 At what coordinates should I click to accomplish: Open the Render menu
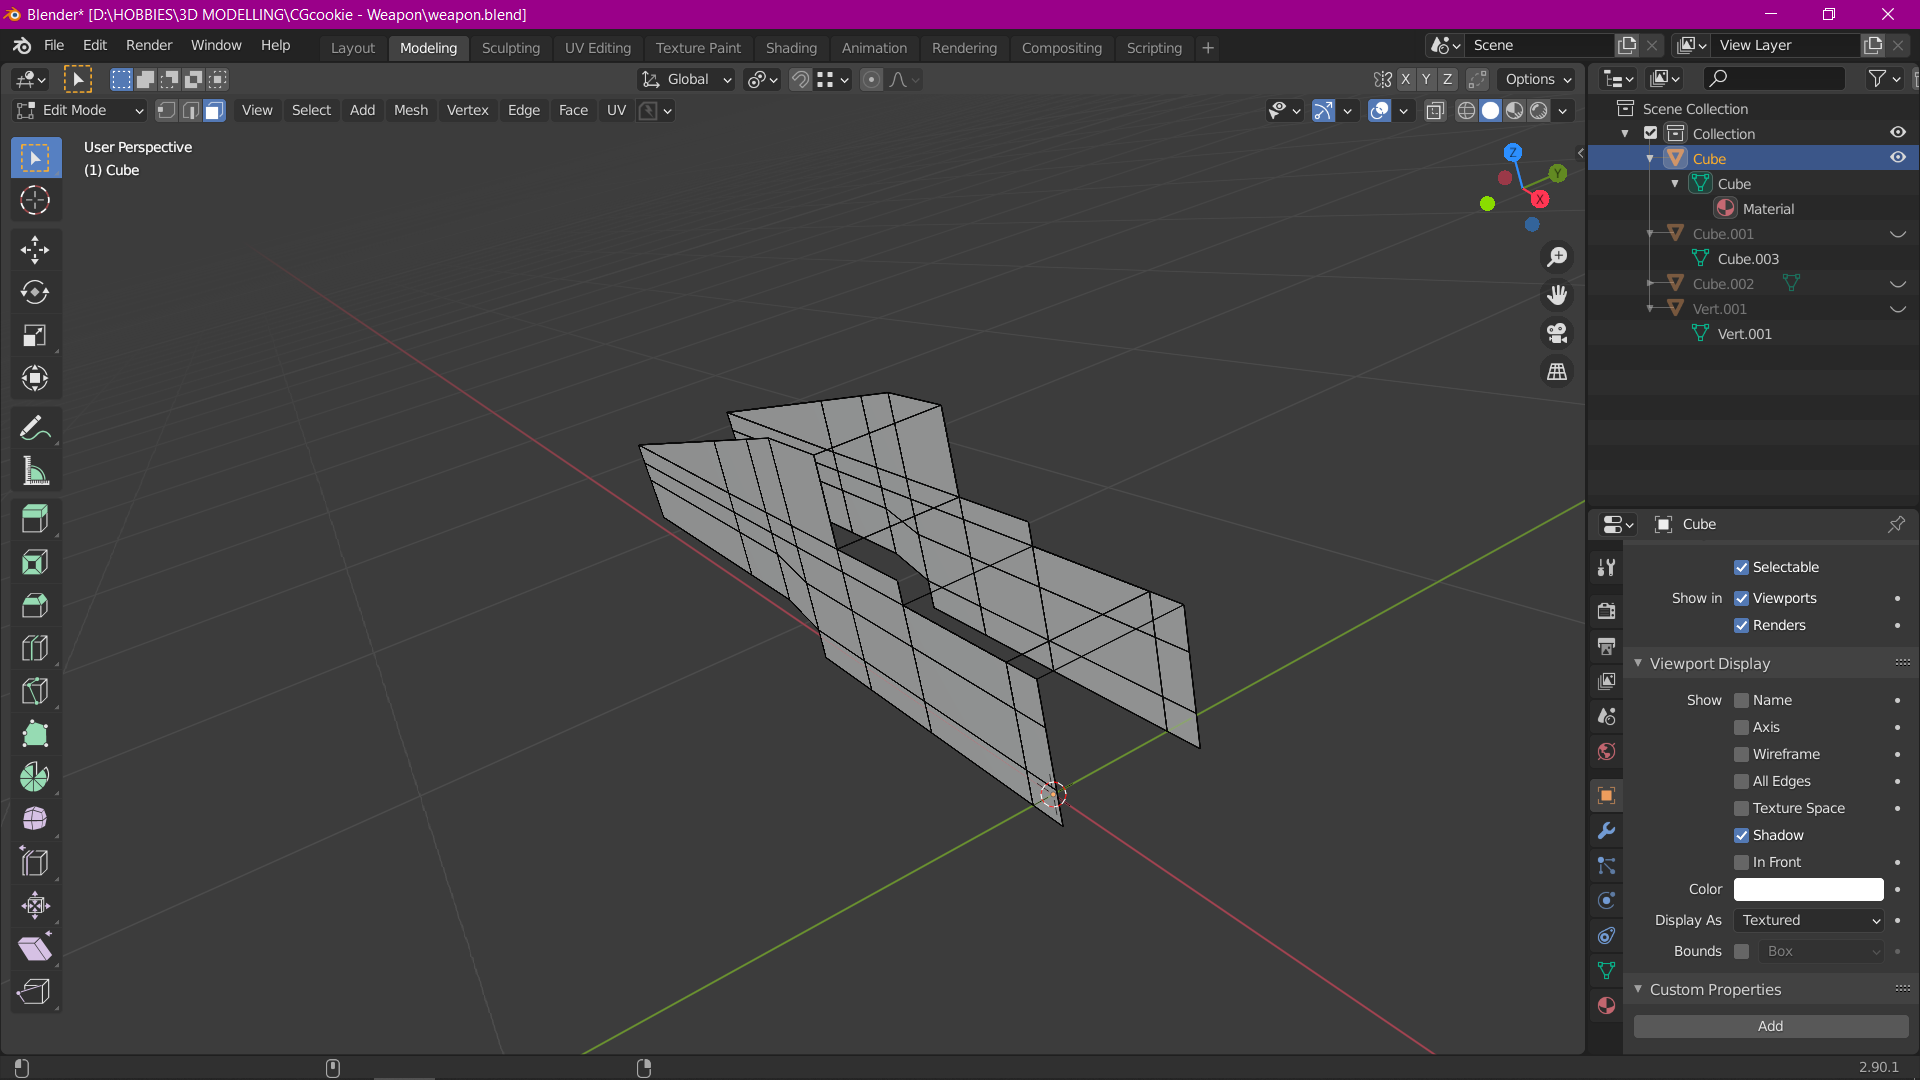pyautogui.click(x=149, y=46)
